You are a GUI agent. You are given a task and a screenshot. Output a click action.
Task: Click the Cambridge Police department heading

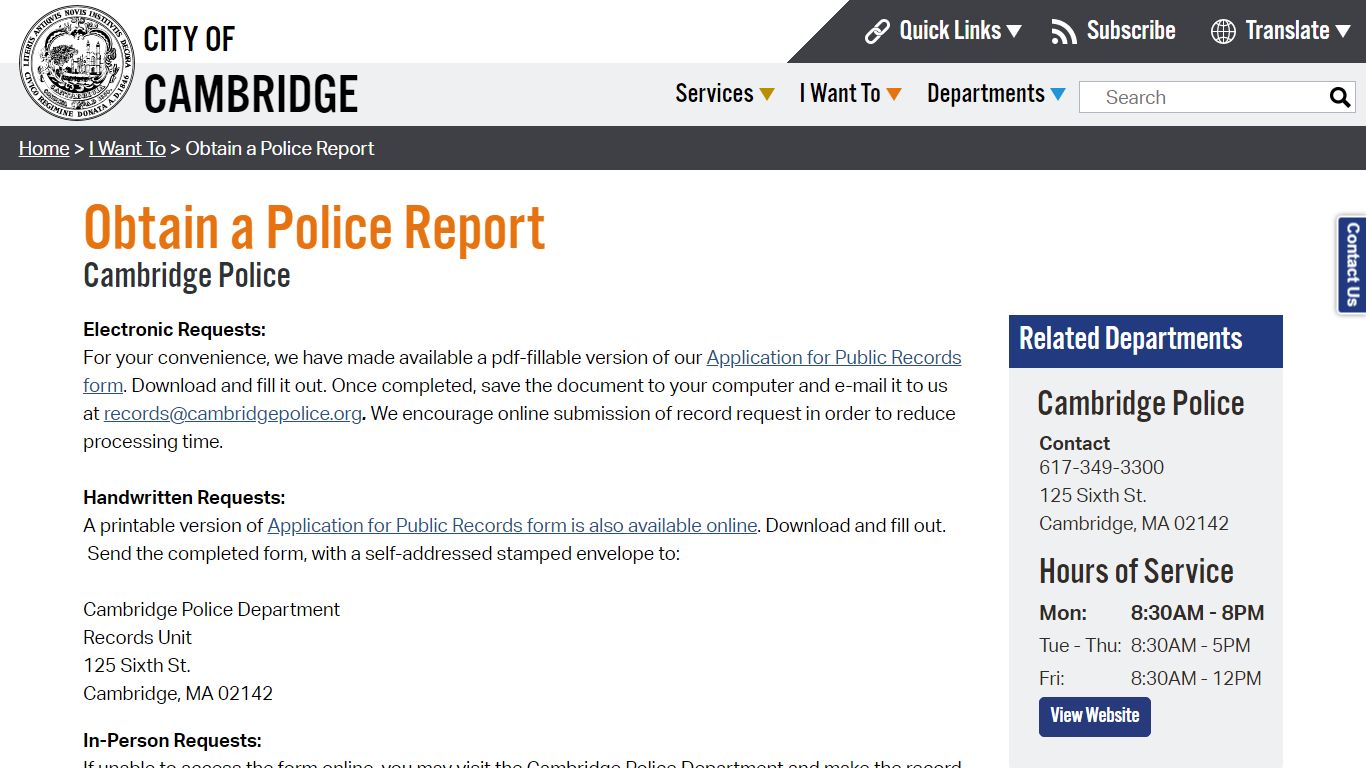(x=1141, y=403)
